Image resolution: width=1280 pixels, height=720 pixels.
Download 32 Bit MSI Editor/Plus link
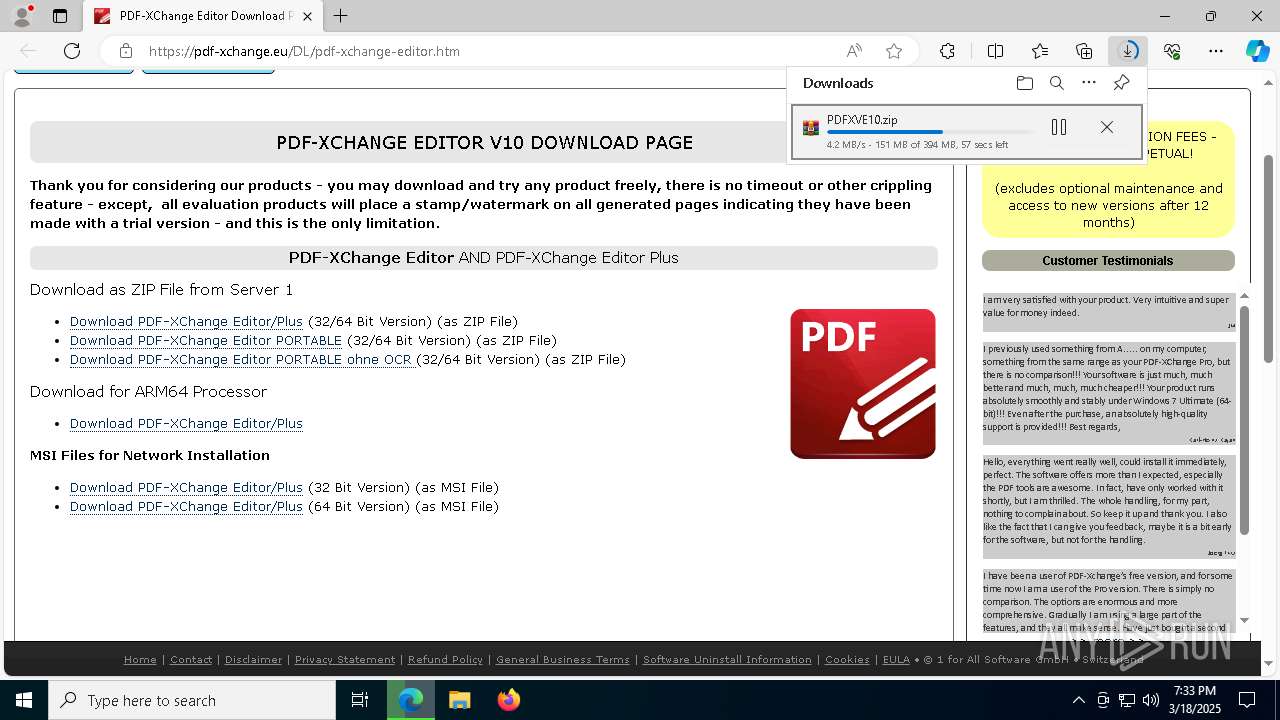click(x=186, y=487)
